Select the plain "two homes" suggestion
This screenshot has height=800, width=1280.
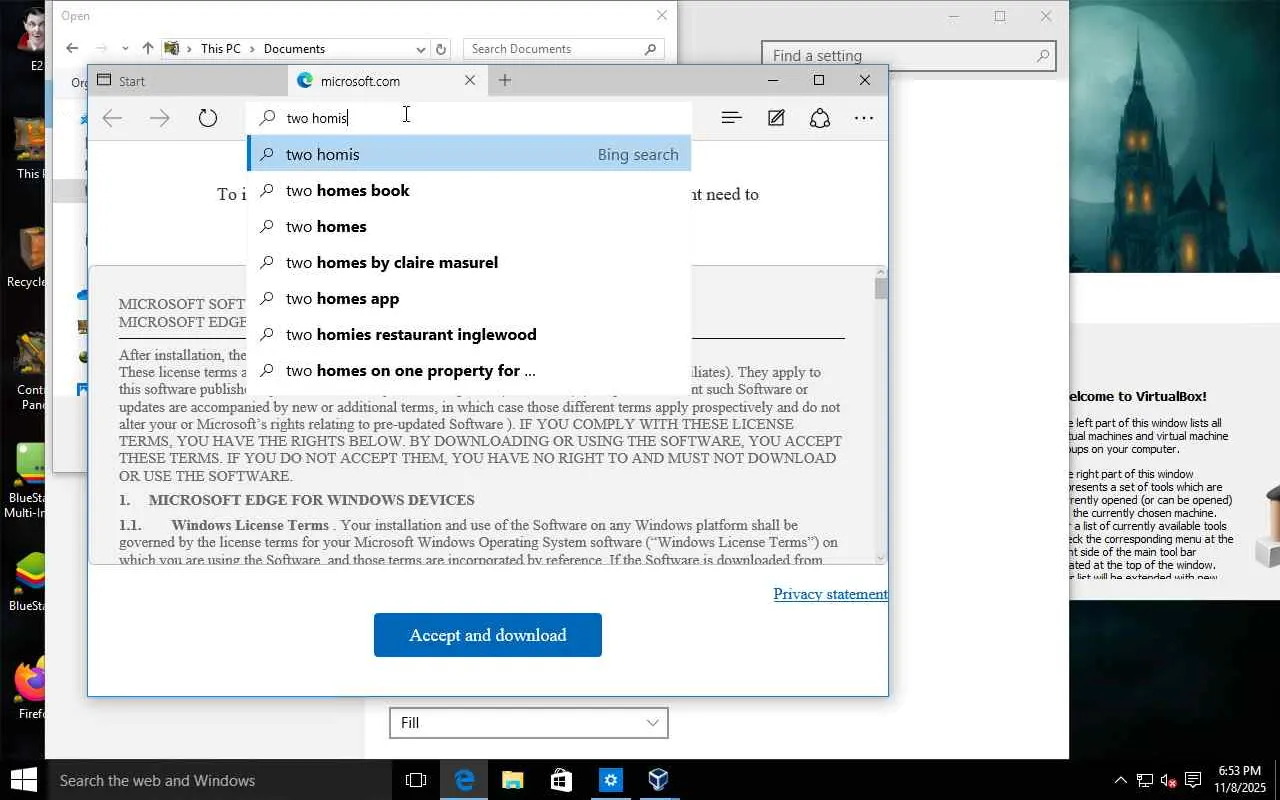[468, 226]
